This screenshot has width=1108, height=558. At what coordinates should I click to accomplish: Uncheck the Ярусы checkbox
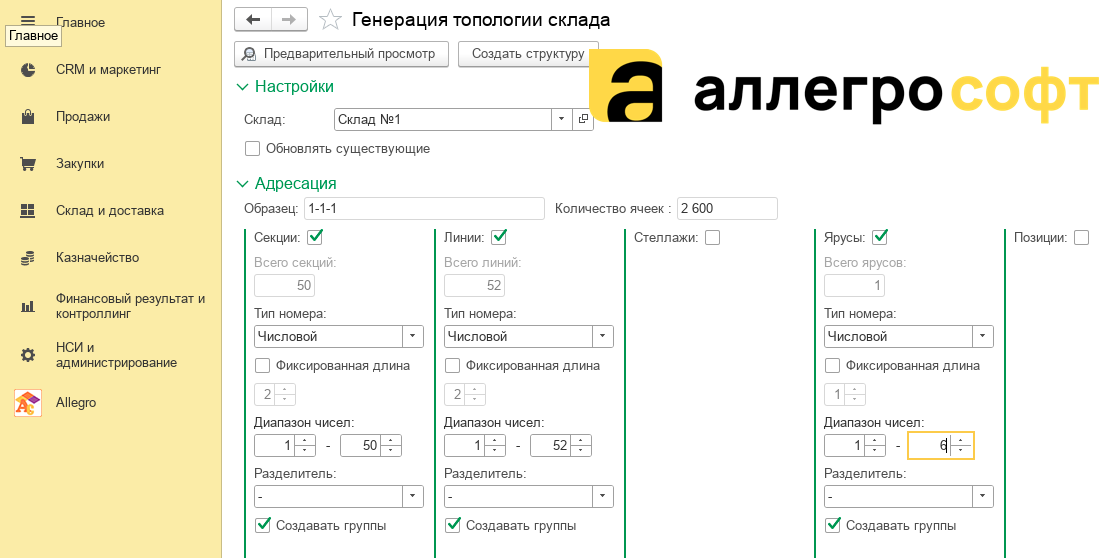(x=880, y=237)
